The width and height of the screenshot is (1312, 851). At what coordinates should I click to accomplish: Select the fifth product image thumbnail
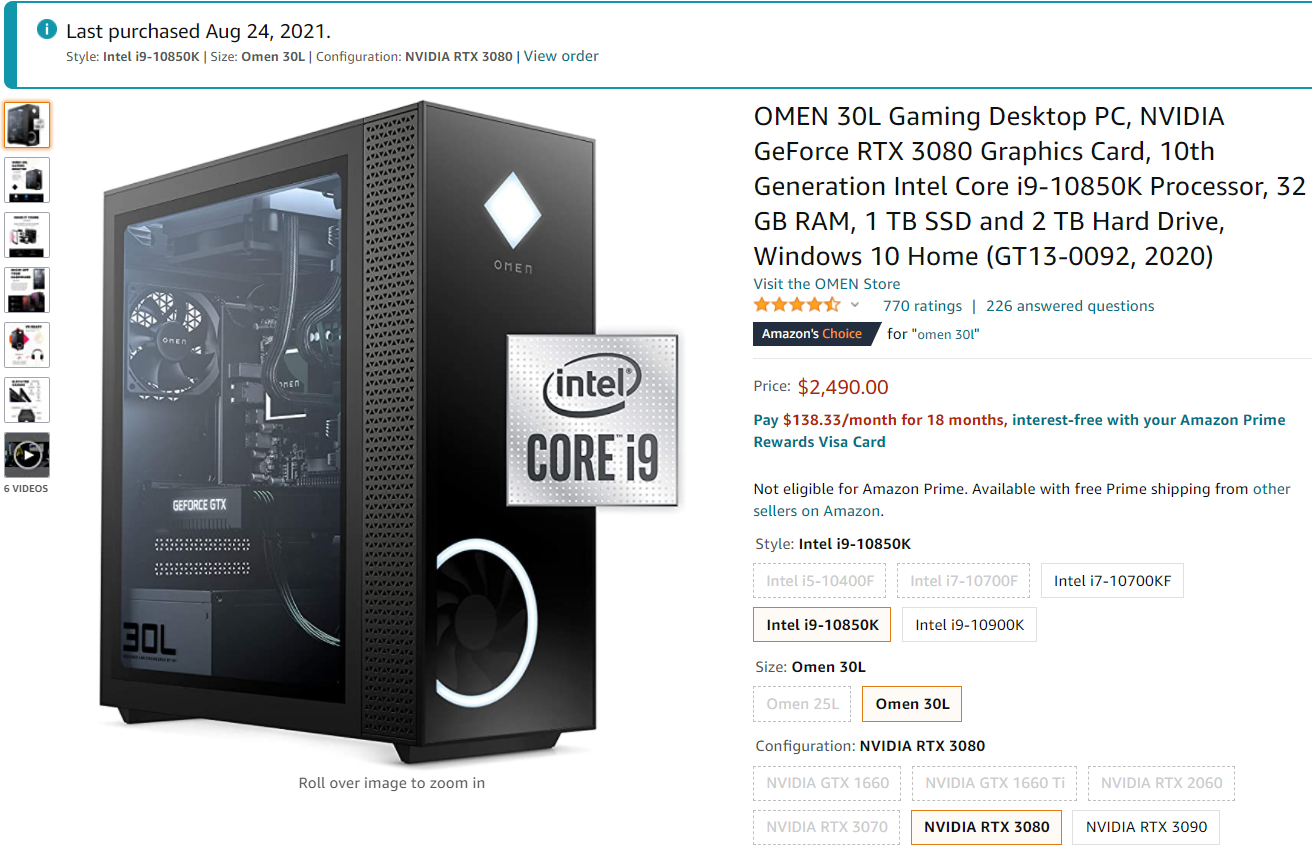coord(27,345)
